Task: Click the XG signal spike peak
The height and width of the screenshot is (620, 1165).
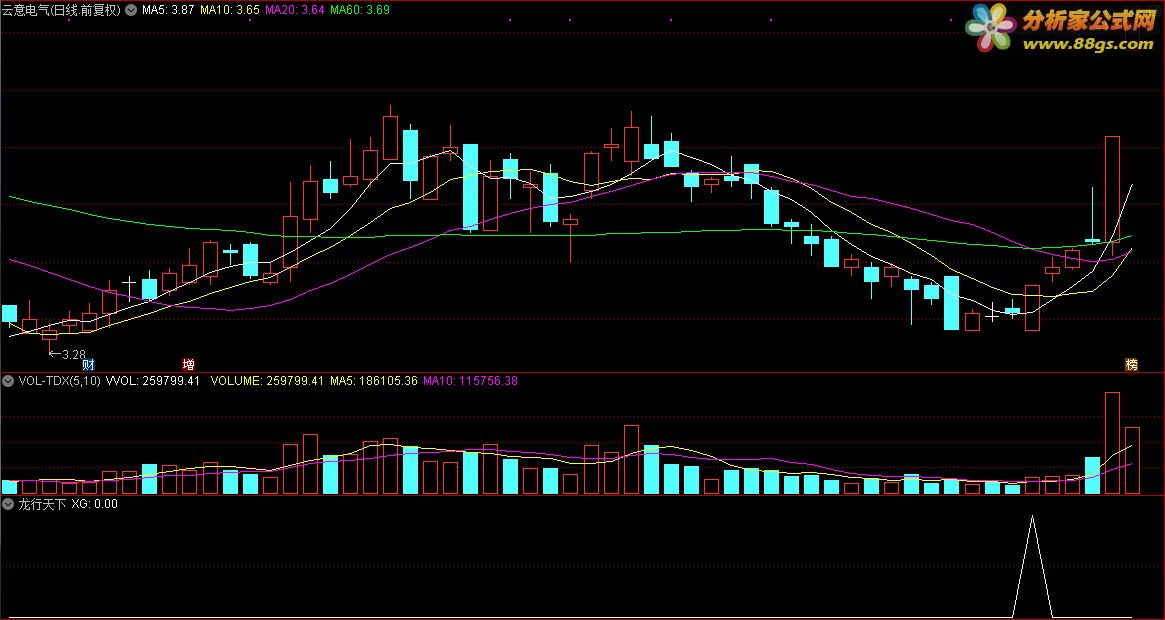Action: (x=1032, y=516)
